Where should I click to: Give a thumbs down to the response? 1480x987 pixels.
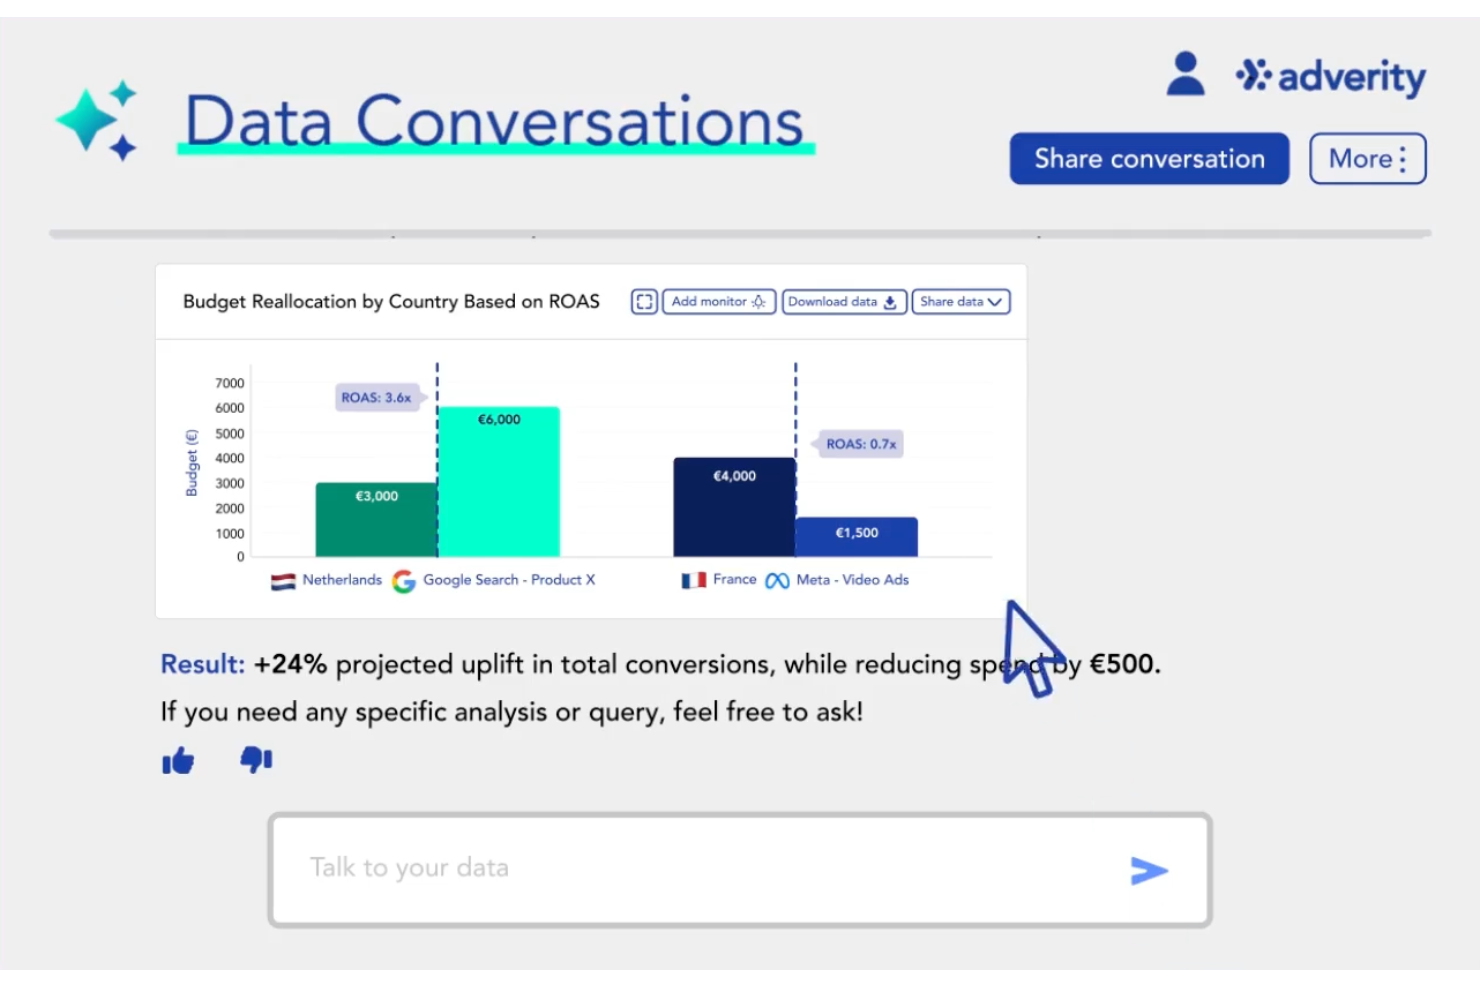pyautogui.click(x=254, y=760)
